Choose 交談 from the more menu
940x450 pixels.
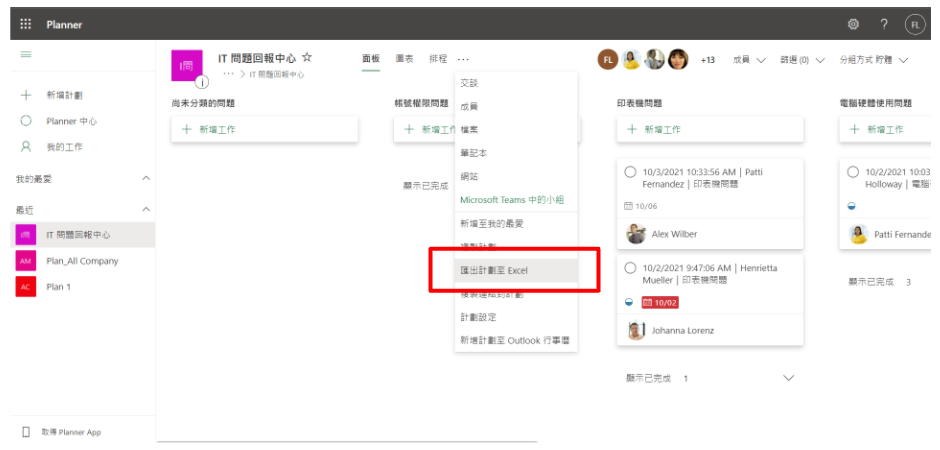pos(516,83)
